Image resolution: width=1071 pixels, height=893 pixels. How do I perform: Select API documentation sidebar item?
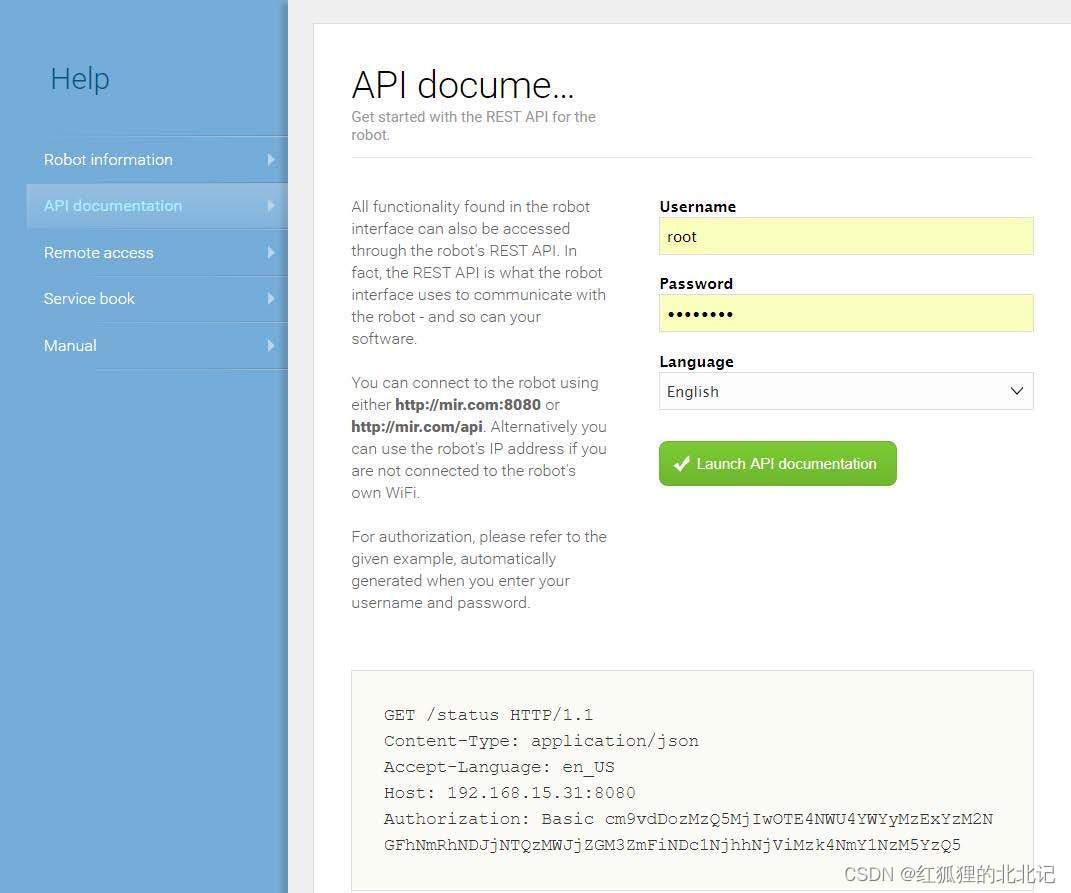[157, 206]
